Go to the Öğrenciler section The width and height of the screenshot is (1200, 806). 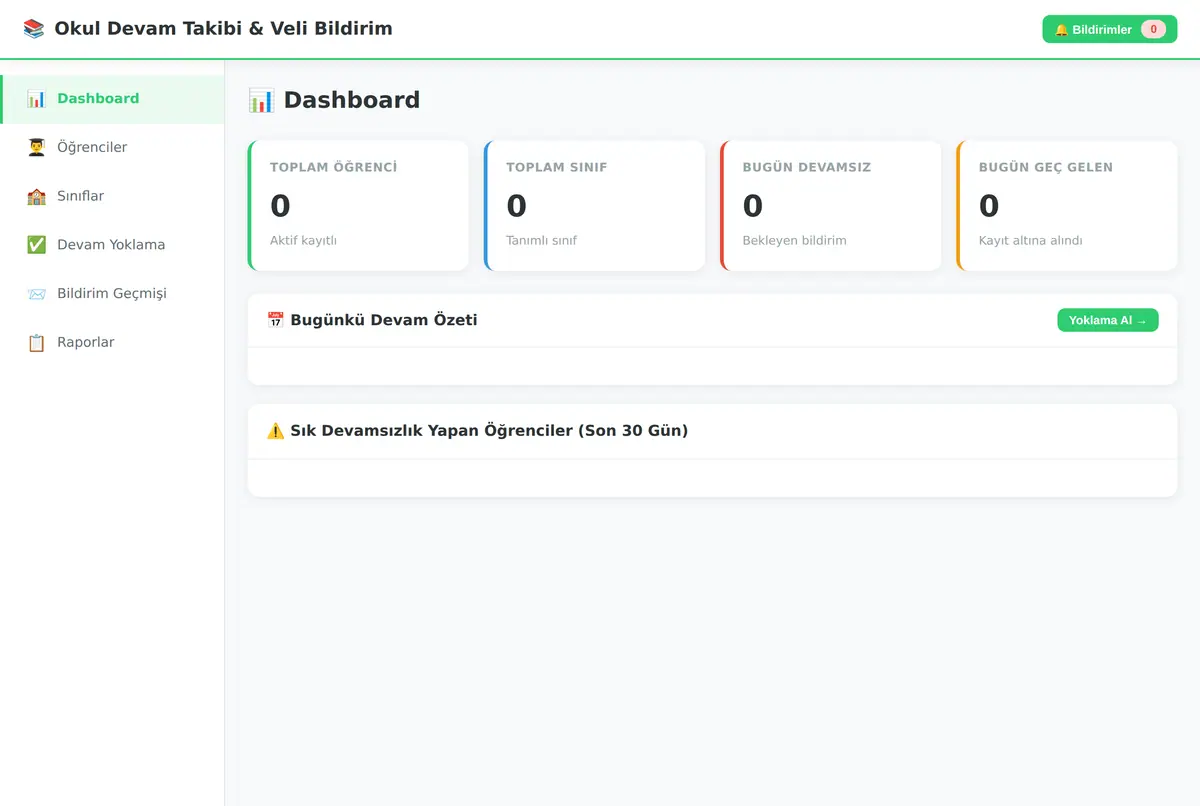(112, 148)
